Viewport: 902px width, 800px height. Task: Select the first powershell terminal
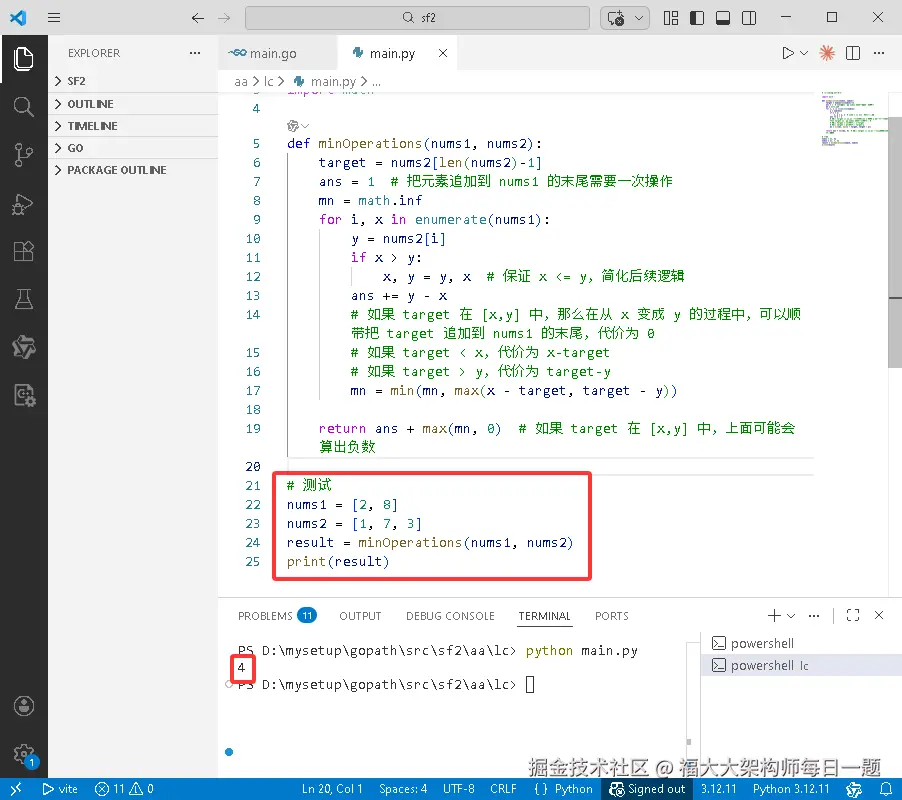801,643
